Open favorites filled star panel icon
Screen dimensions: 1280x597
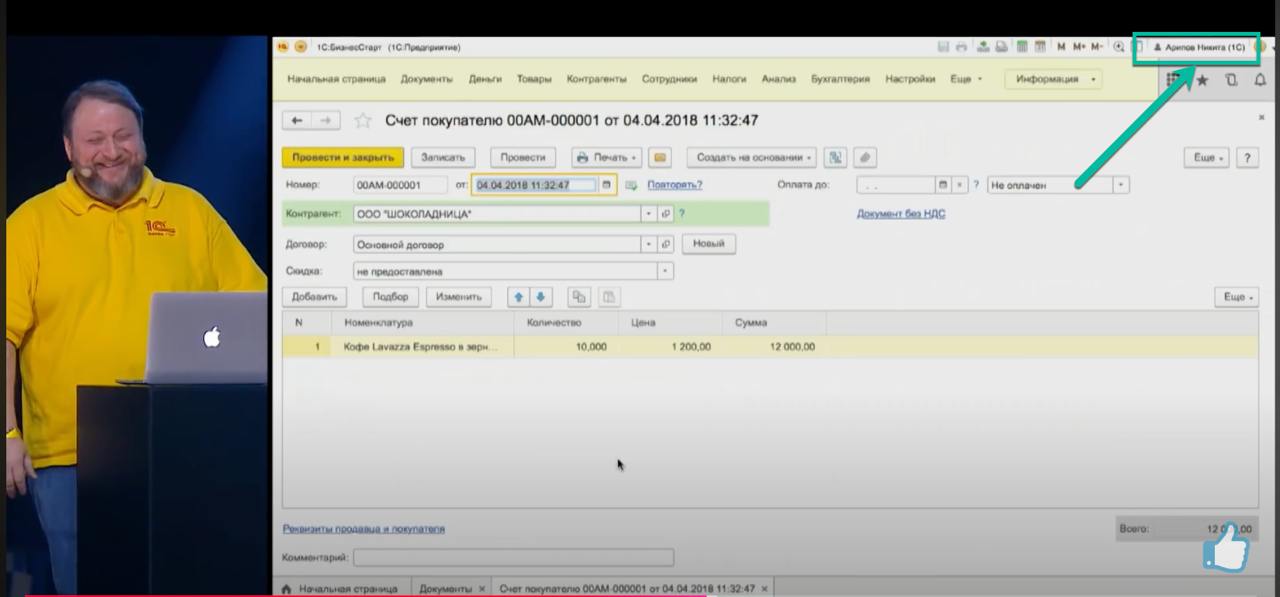tap(1202, 80)
